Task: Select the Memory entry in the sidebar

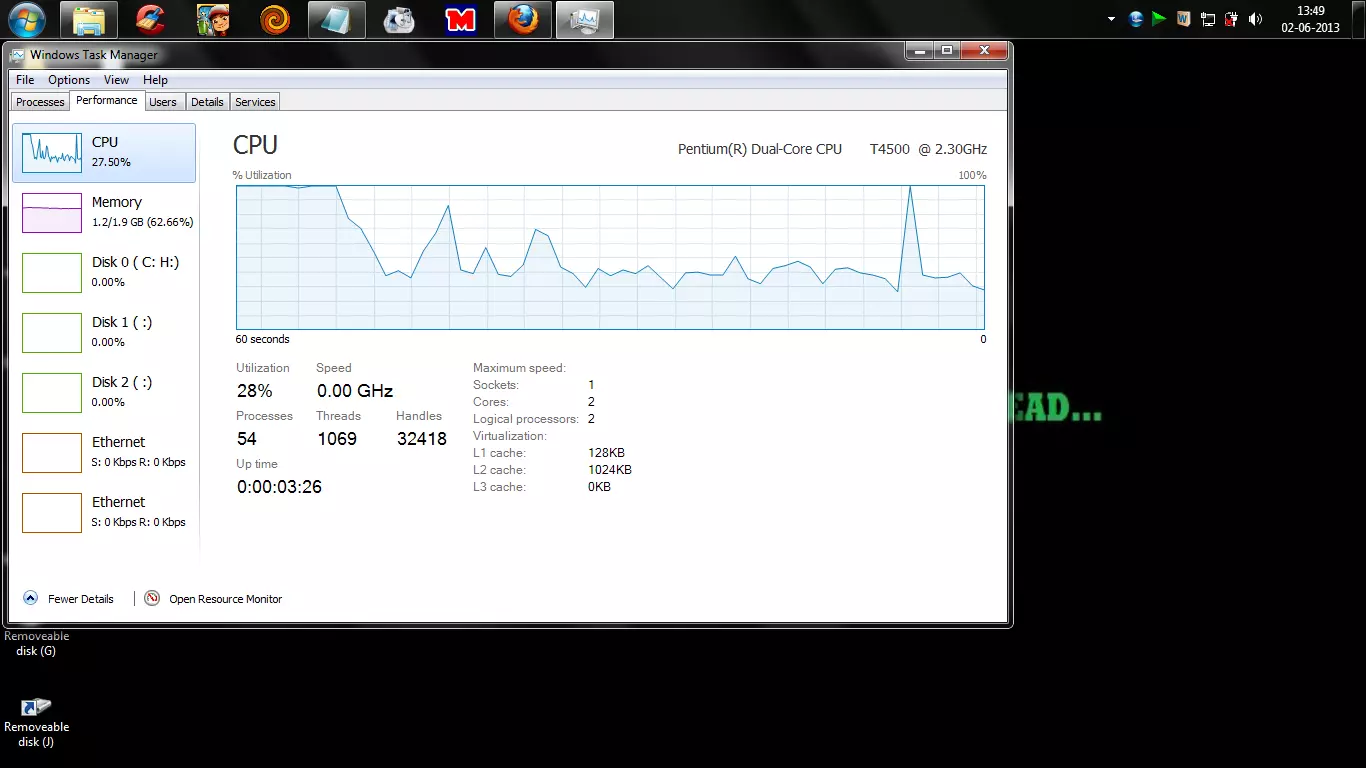Action: [104, 213]
